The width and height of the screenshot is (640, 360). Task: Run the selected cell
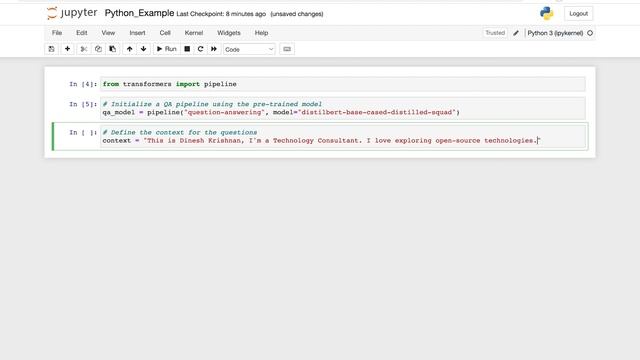[167, 49]
